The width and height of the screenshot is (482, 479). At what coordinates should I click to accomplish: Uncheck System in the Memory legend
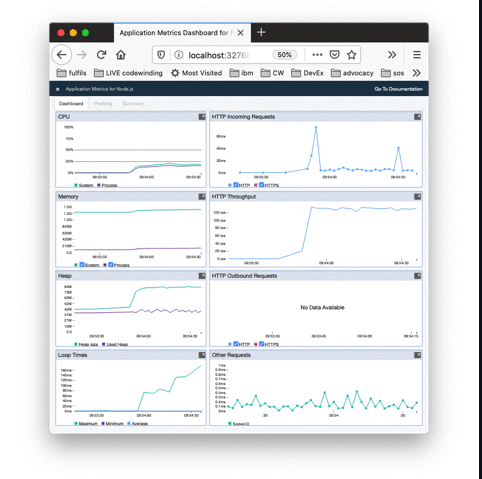[x=82, y=265]
